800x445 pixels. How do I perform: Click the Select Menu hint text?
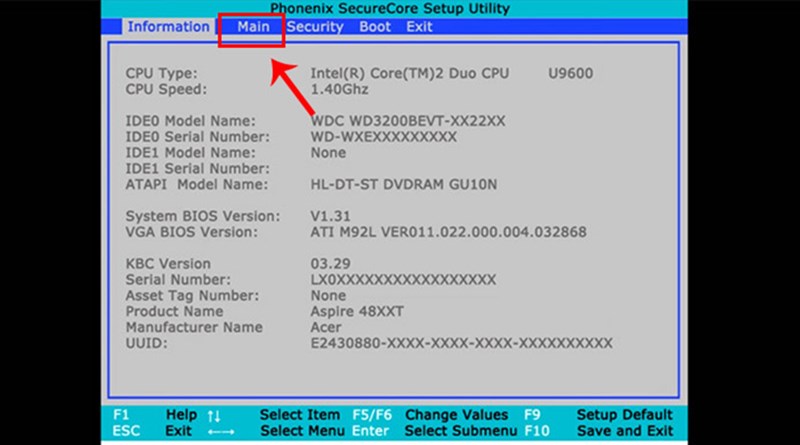(x=302, y=431)
